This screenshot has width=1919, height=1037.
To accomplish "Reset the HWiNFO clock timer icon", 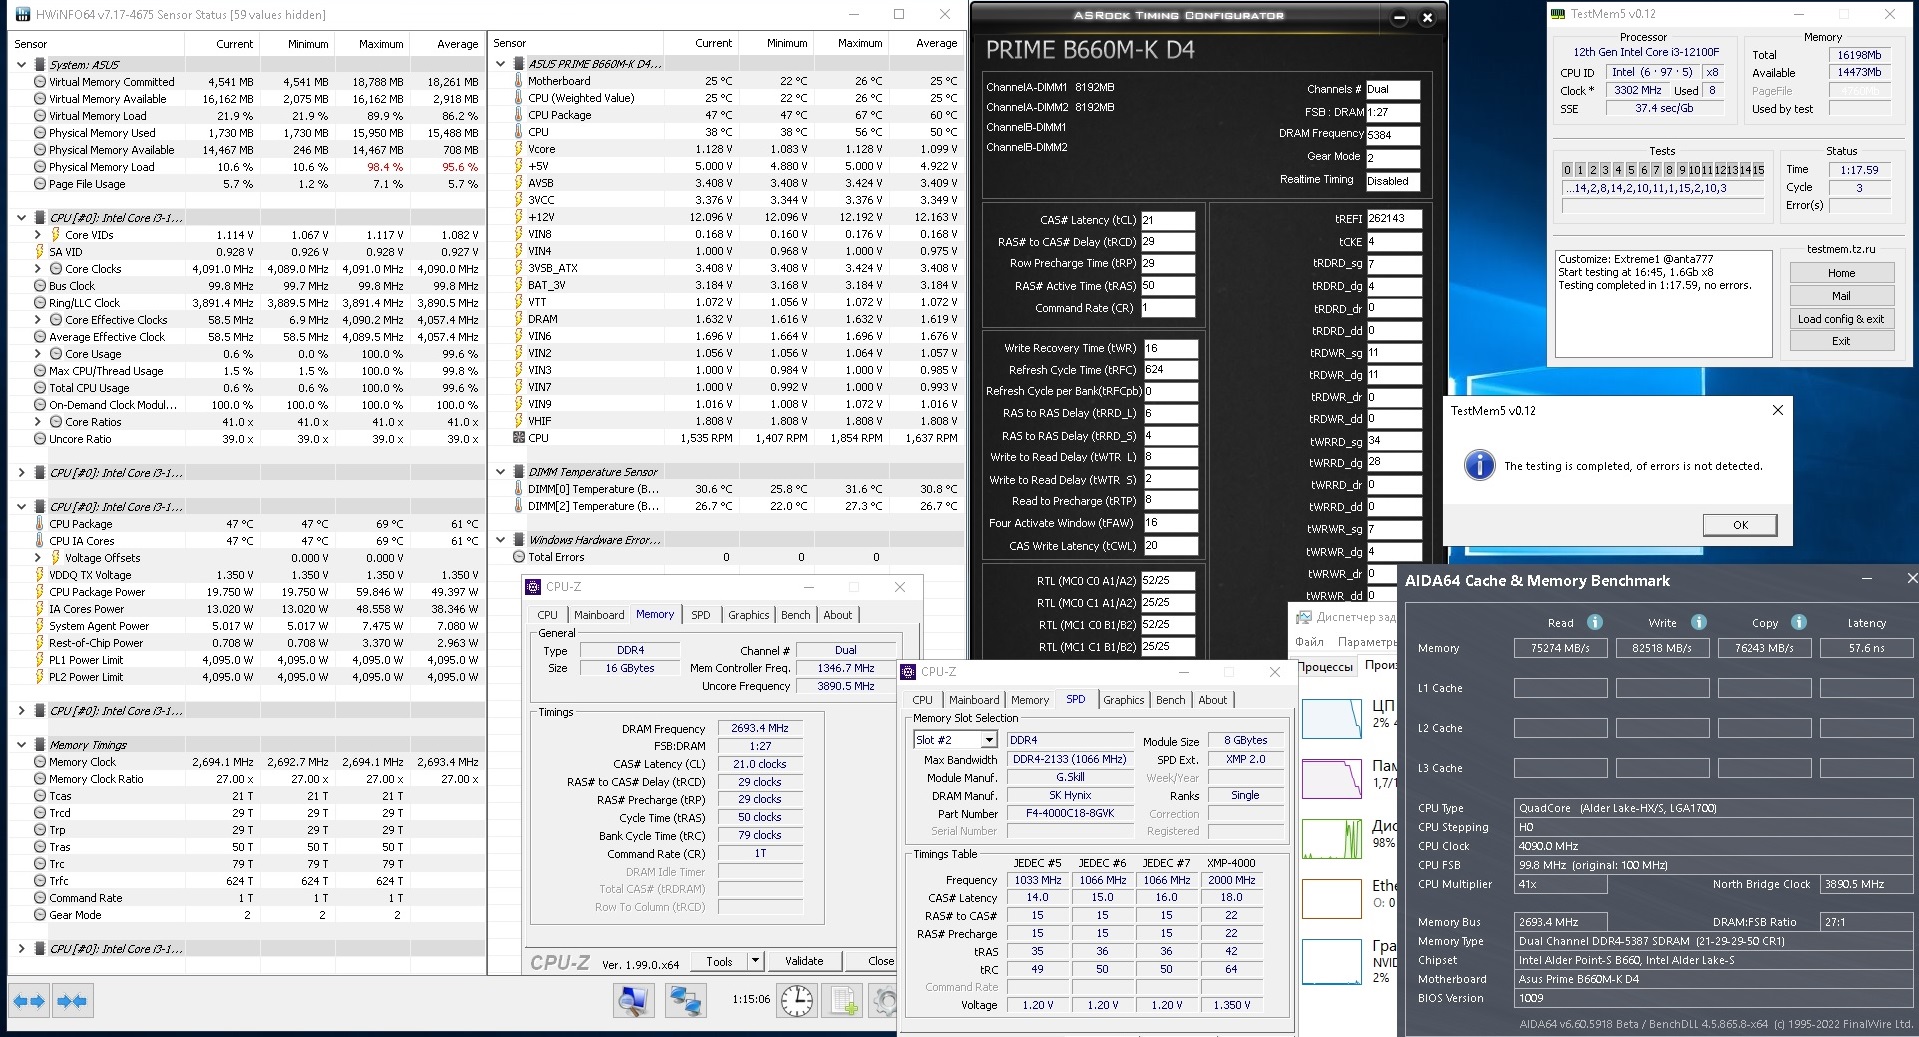I will click(x=797, y=1000).
